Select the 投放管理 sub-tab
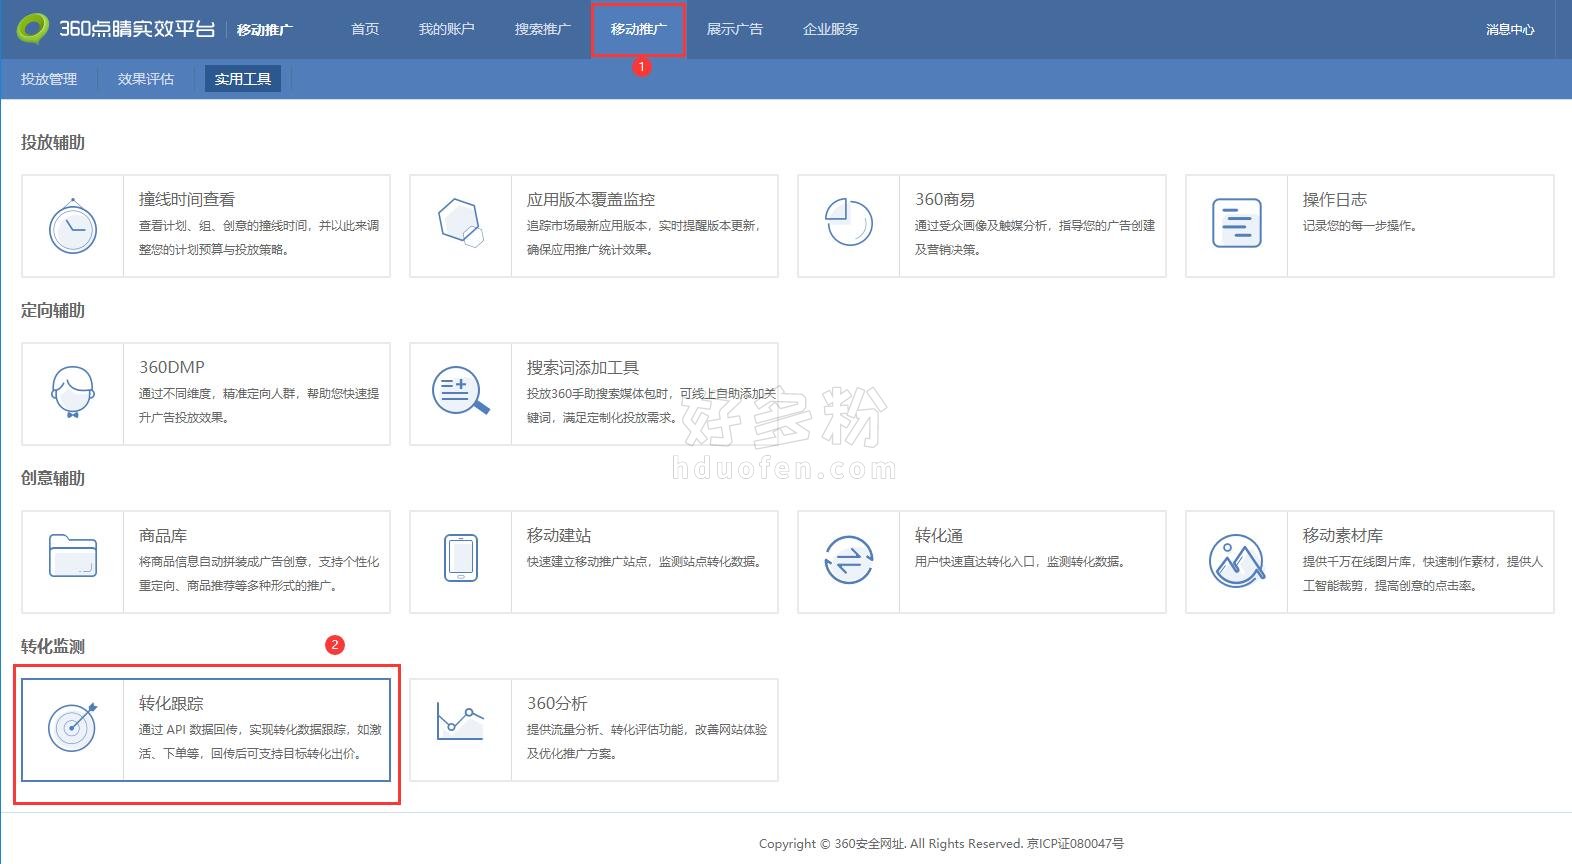This screenshot has width=1572, height=864. (x=49, y=79)
